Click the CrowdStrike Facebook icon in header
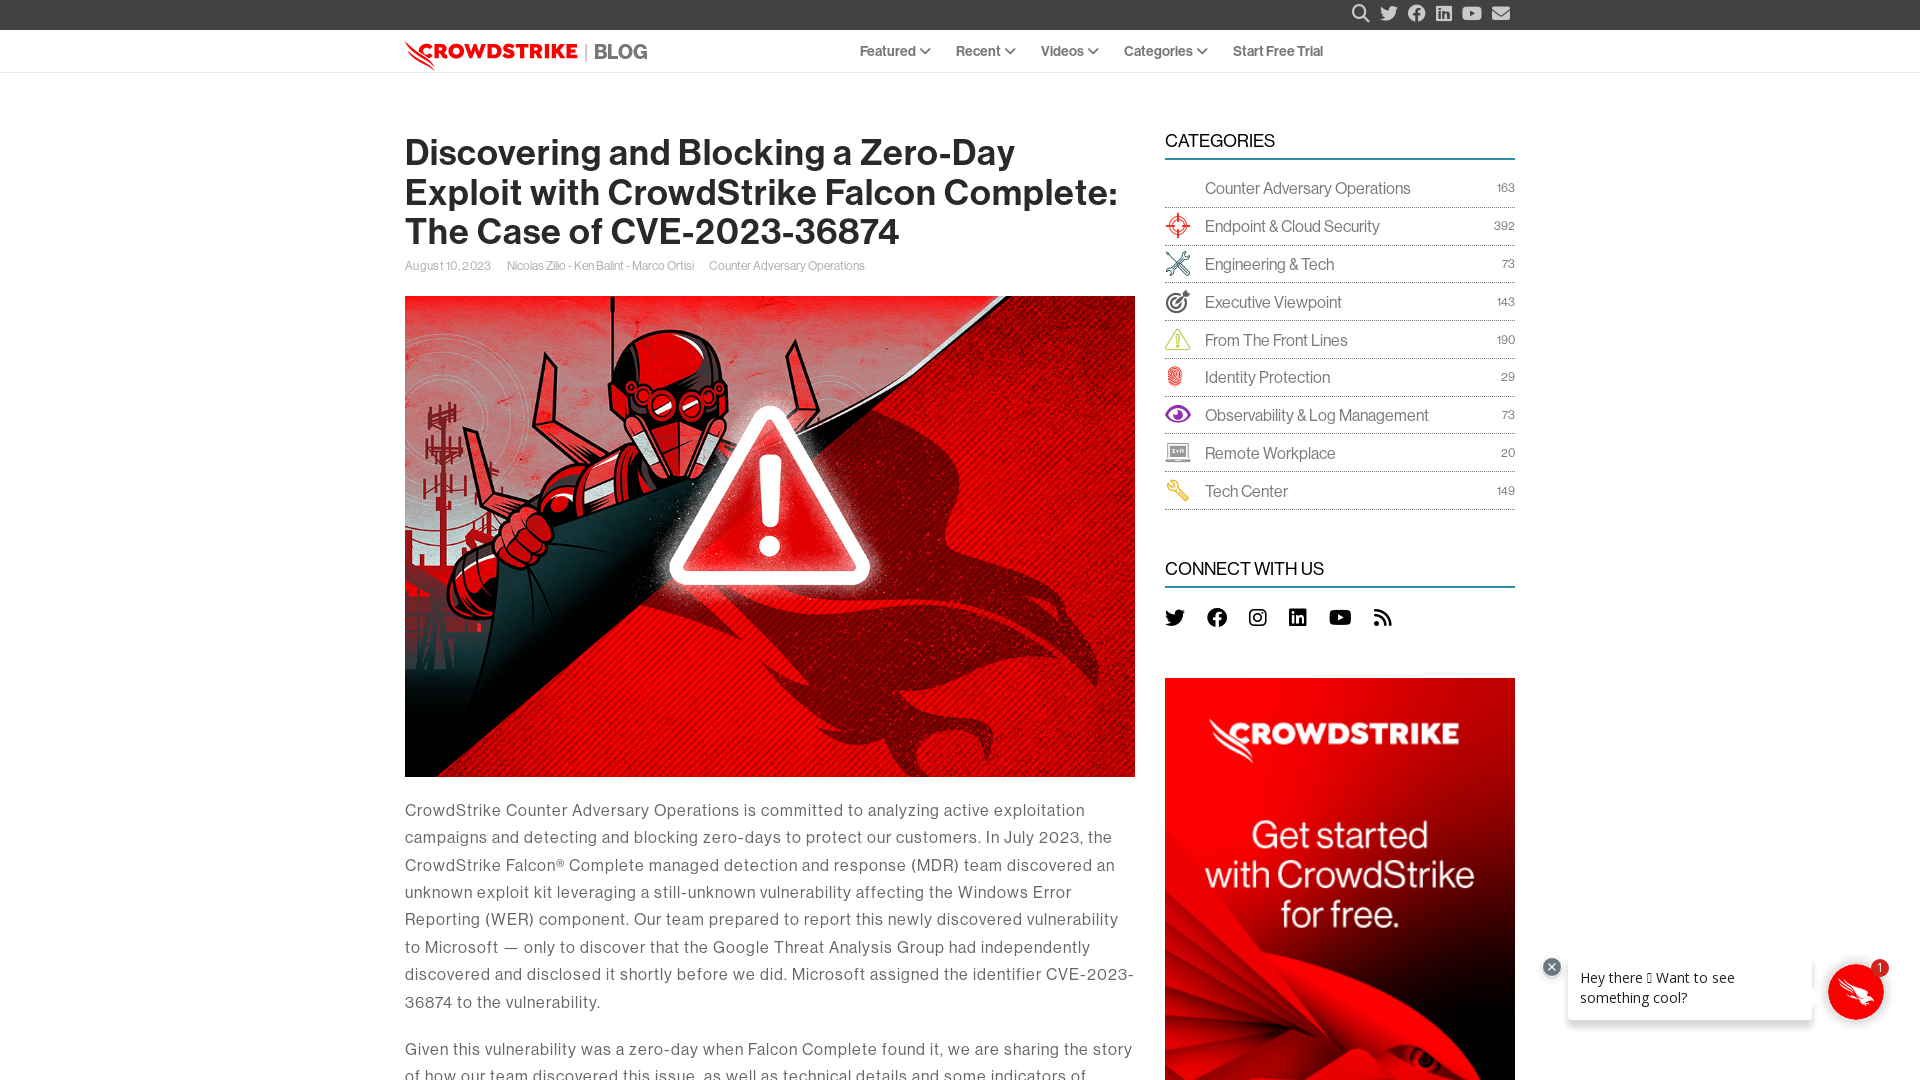This screenshot has height=1080, width=1920. click(x=1416, y=13)
